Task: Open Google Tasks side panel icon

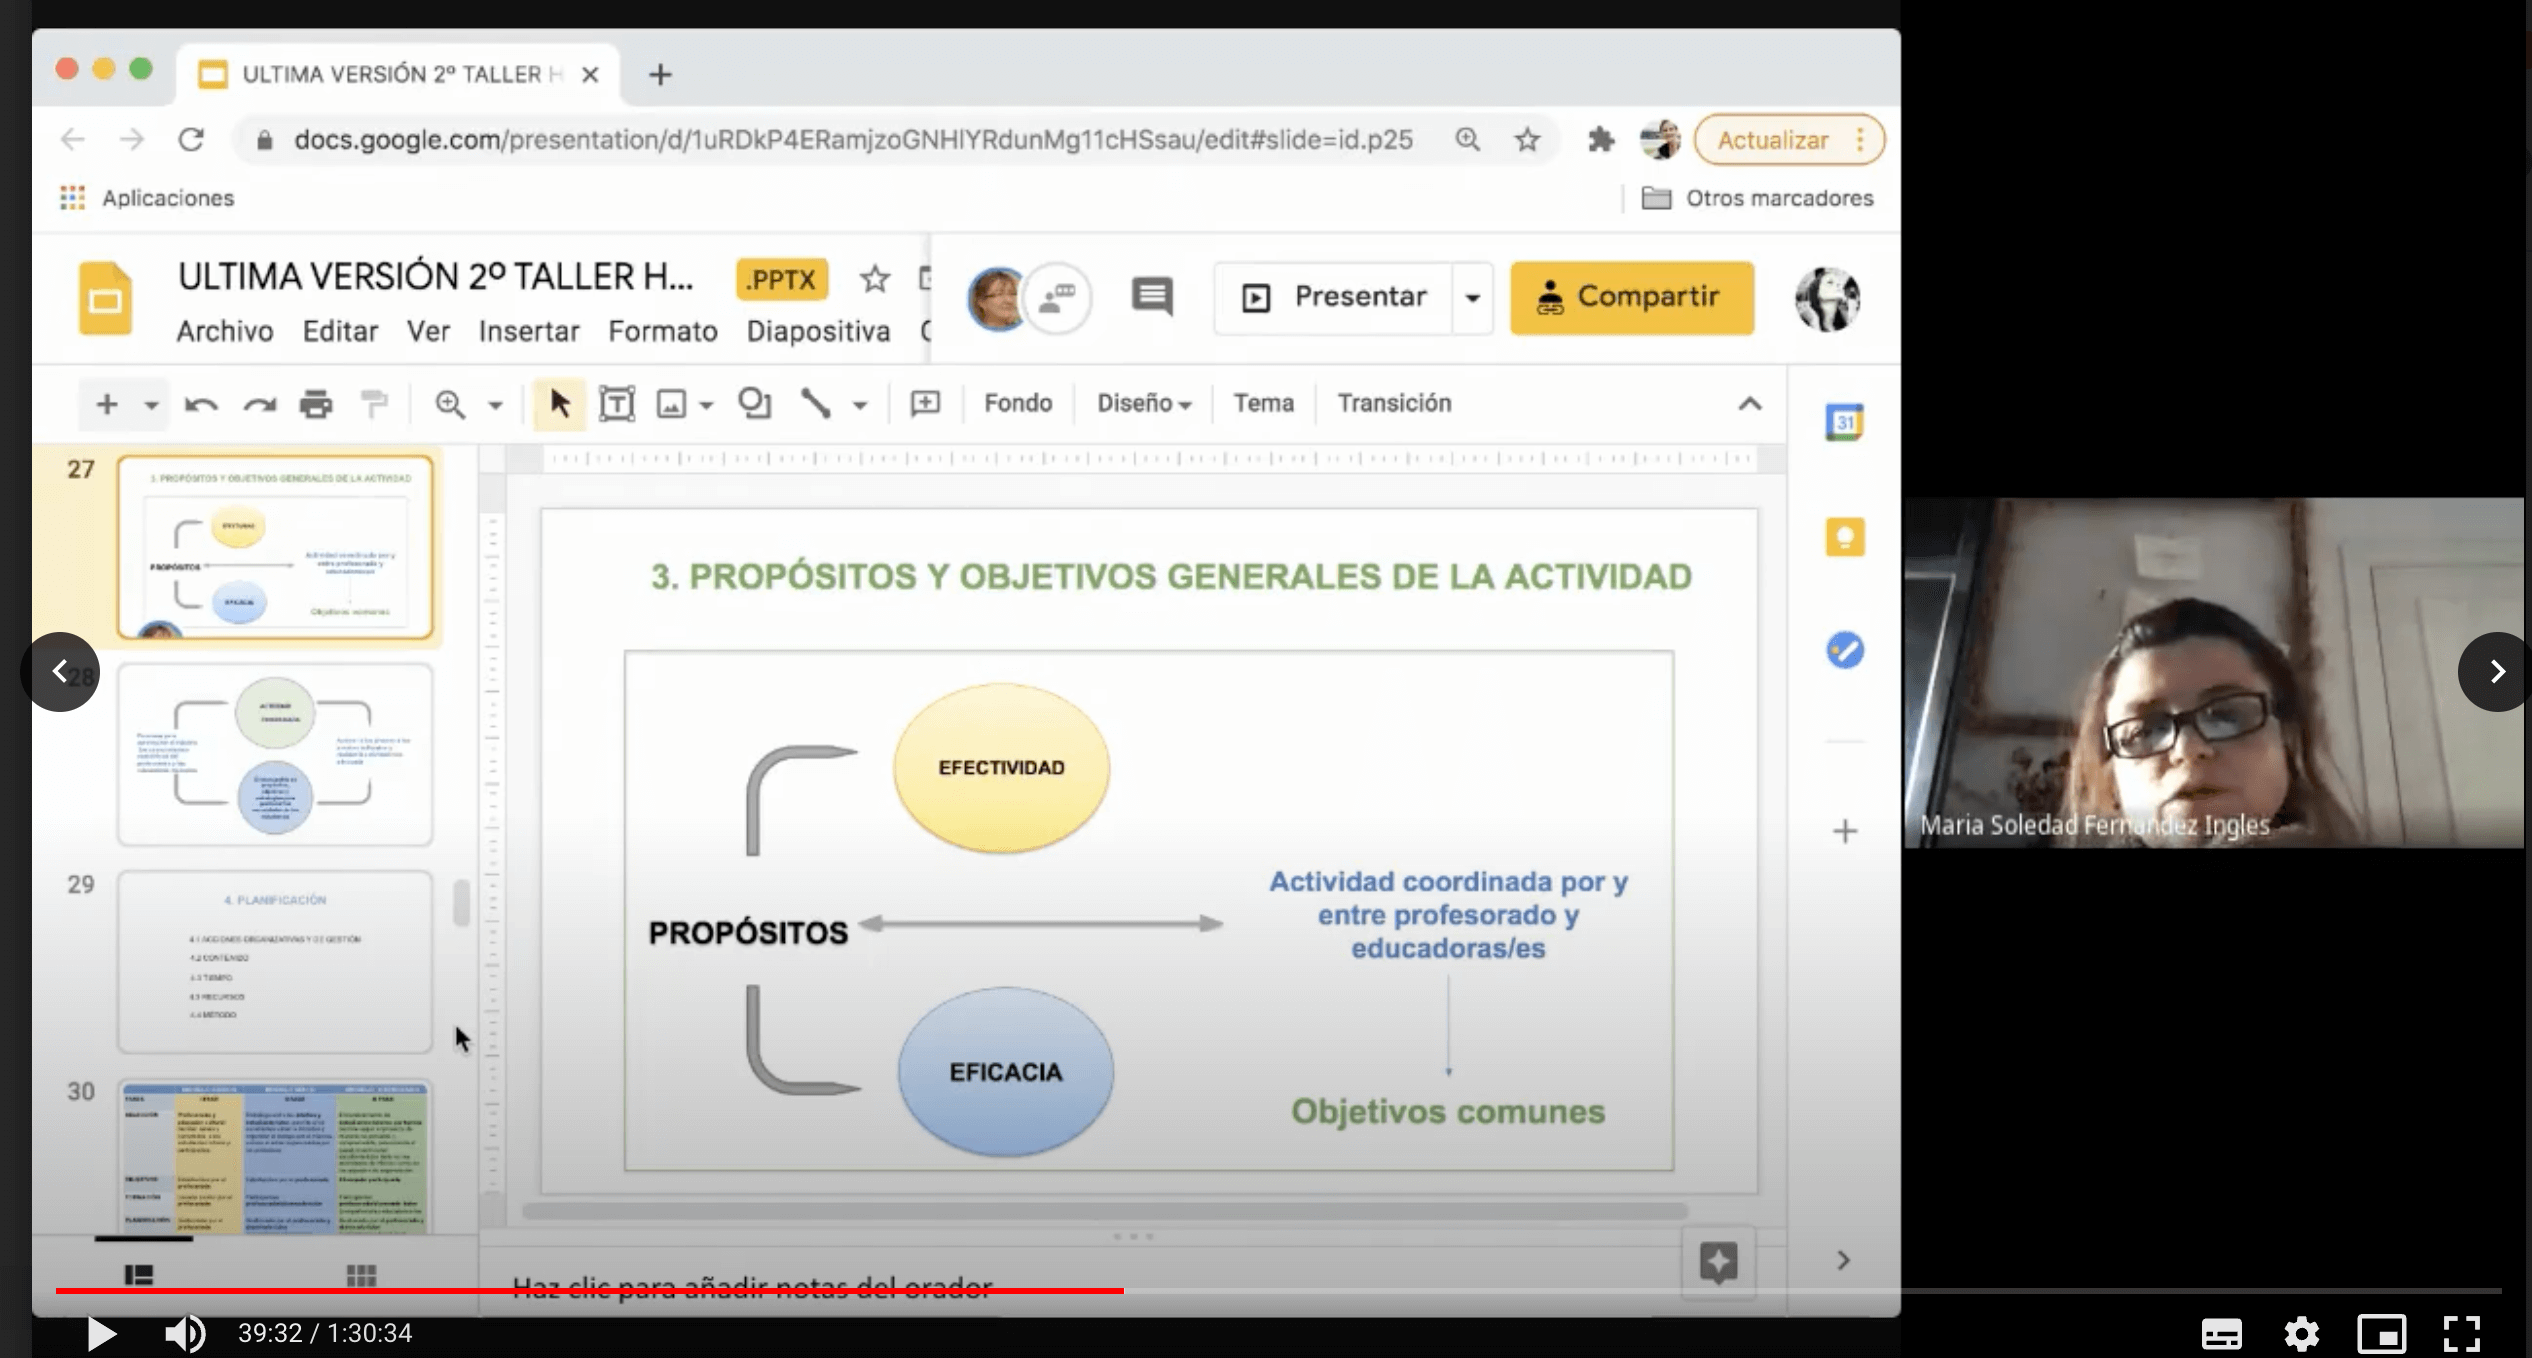Action: (x=1844, y=651)
